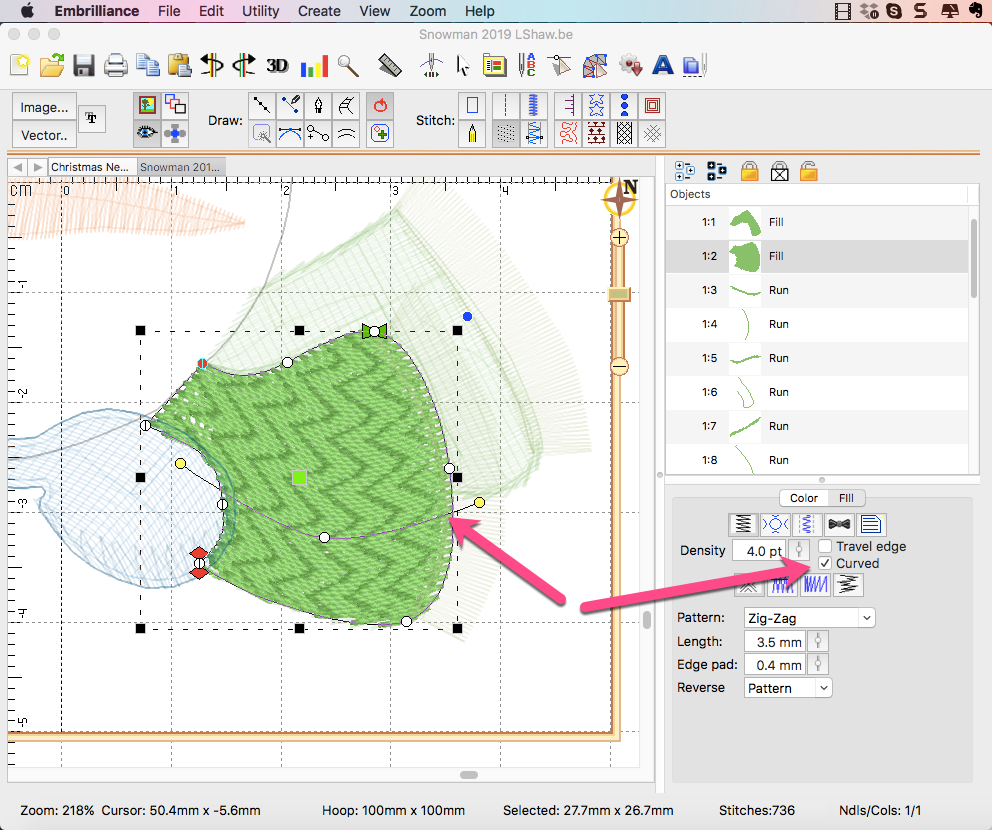
Task: Toggle the eye visibility button
Action: click(x=147, y=131)
